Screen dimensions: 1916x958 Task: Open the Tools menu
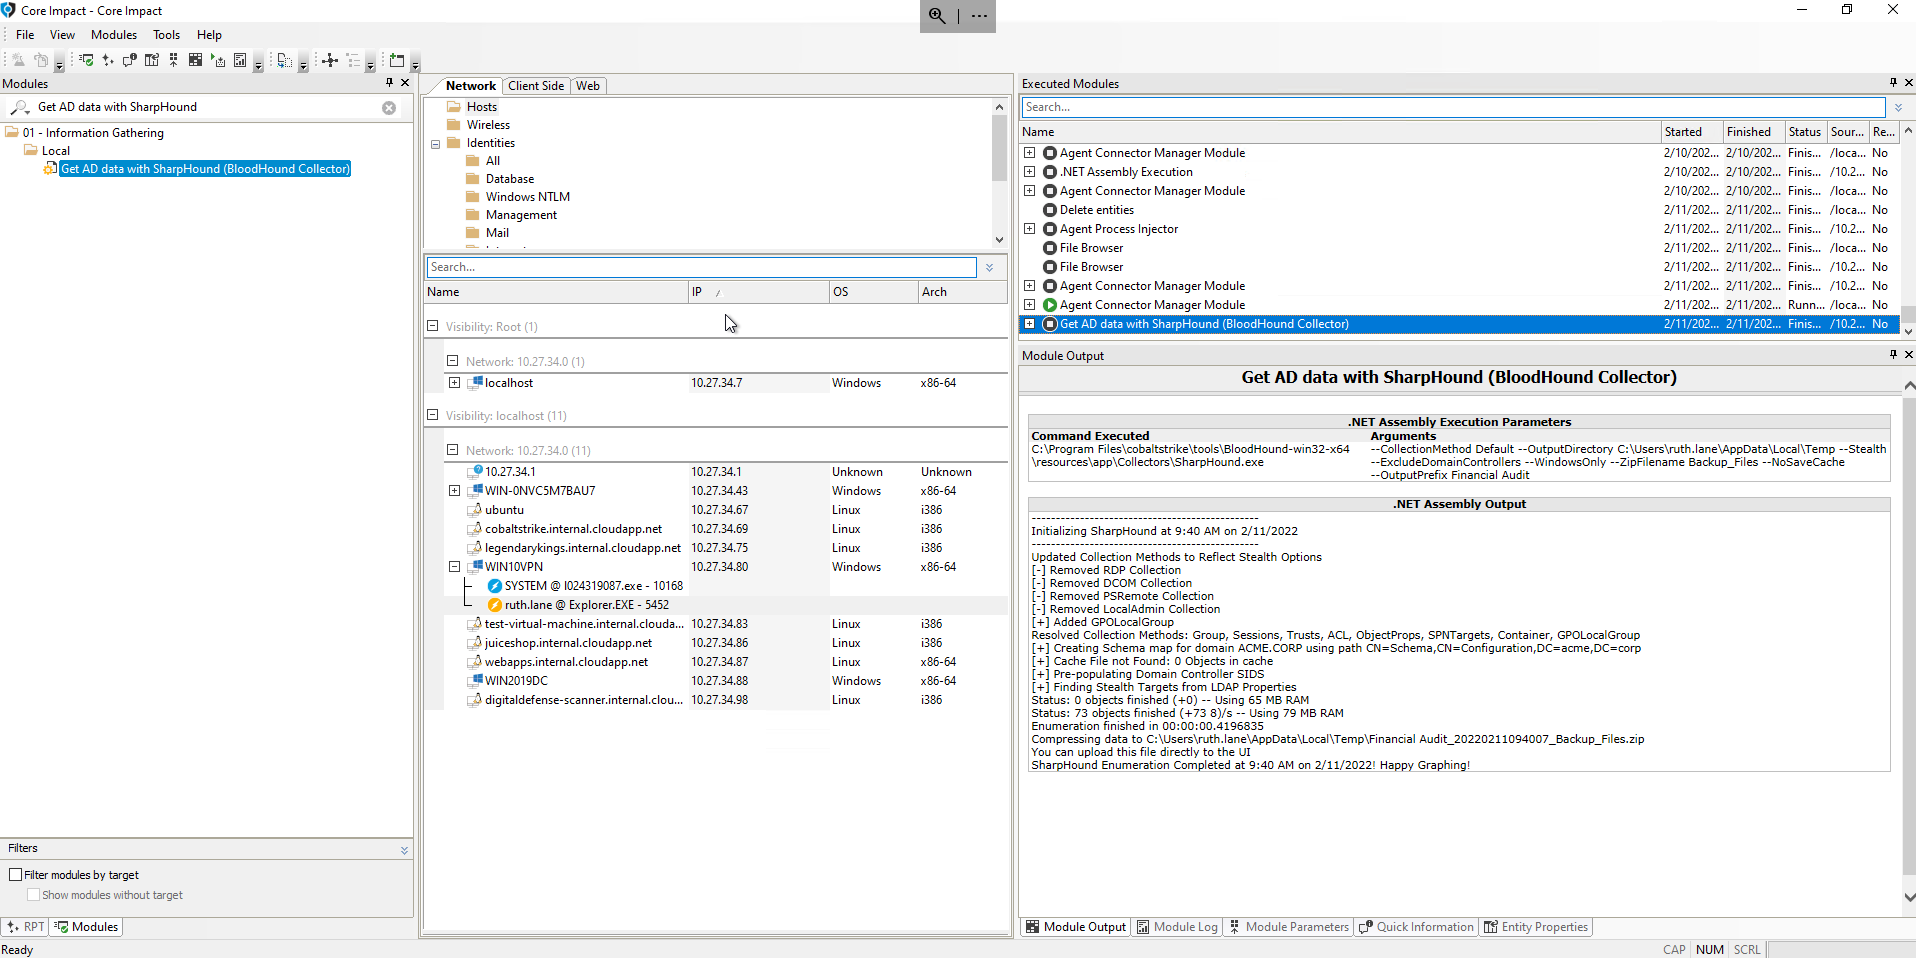pyautogui.click(x=166, y=35)
